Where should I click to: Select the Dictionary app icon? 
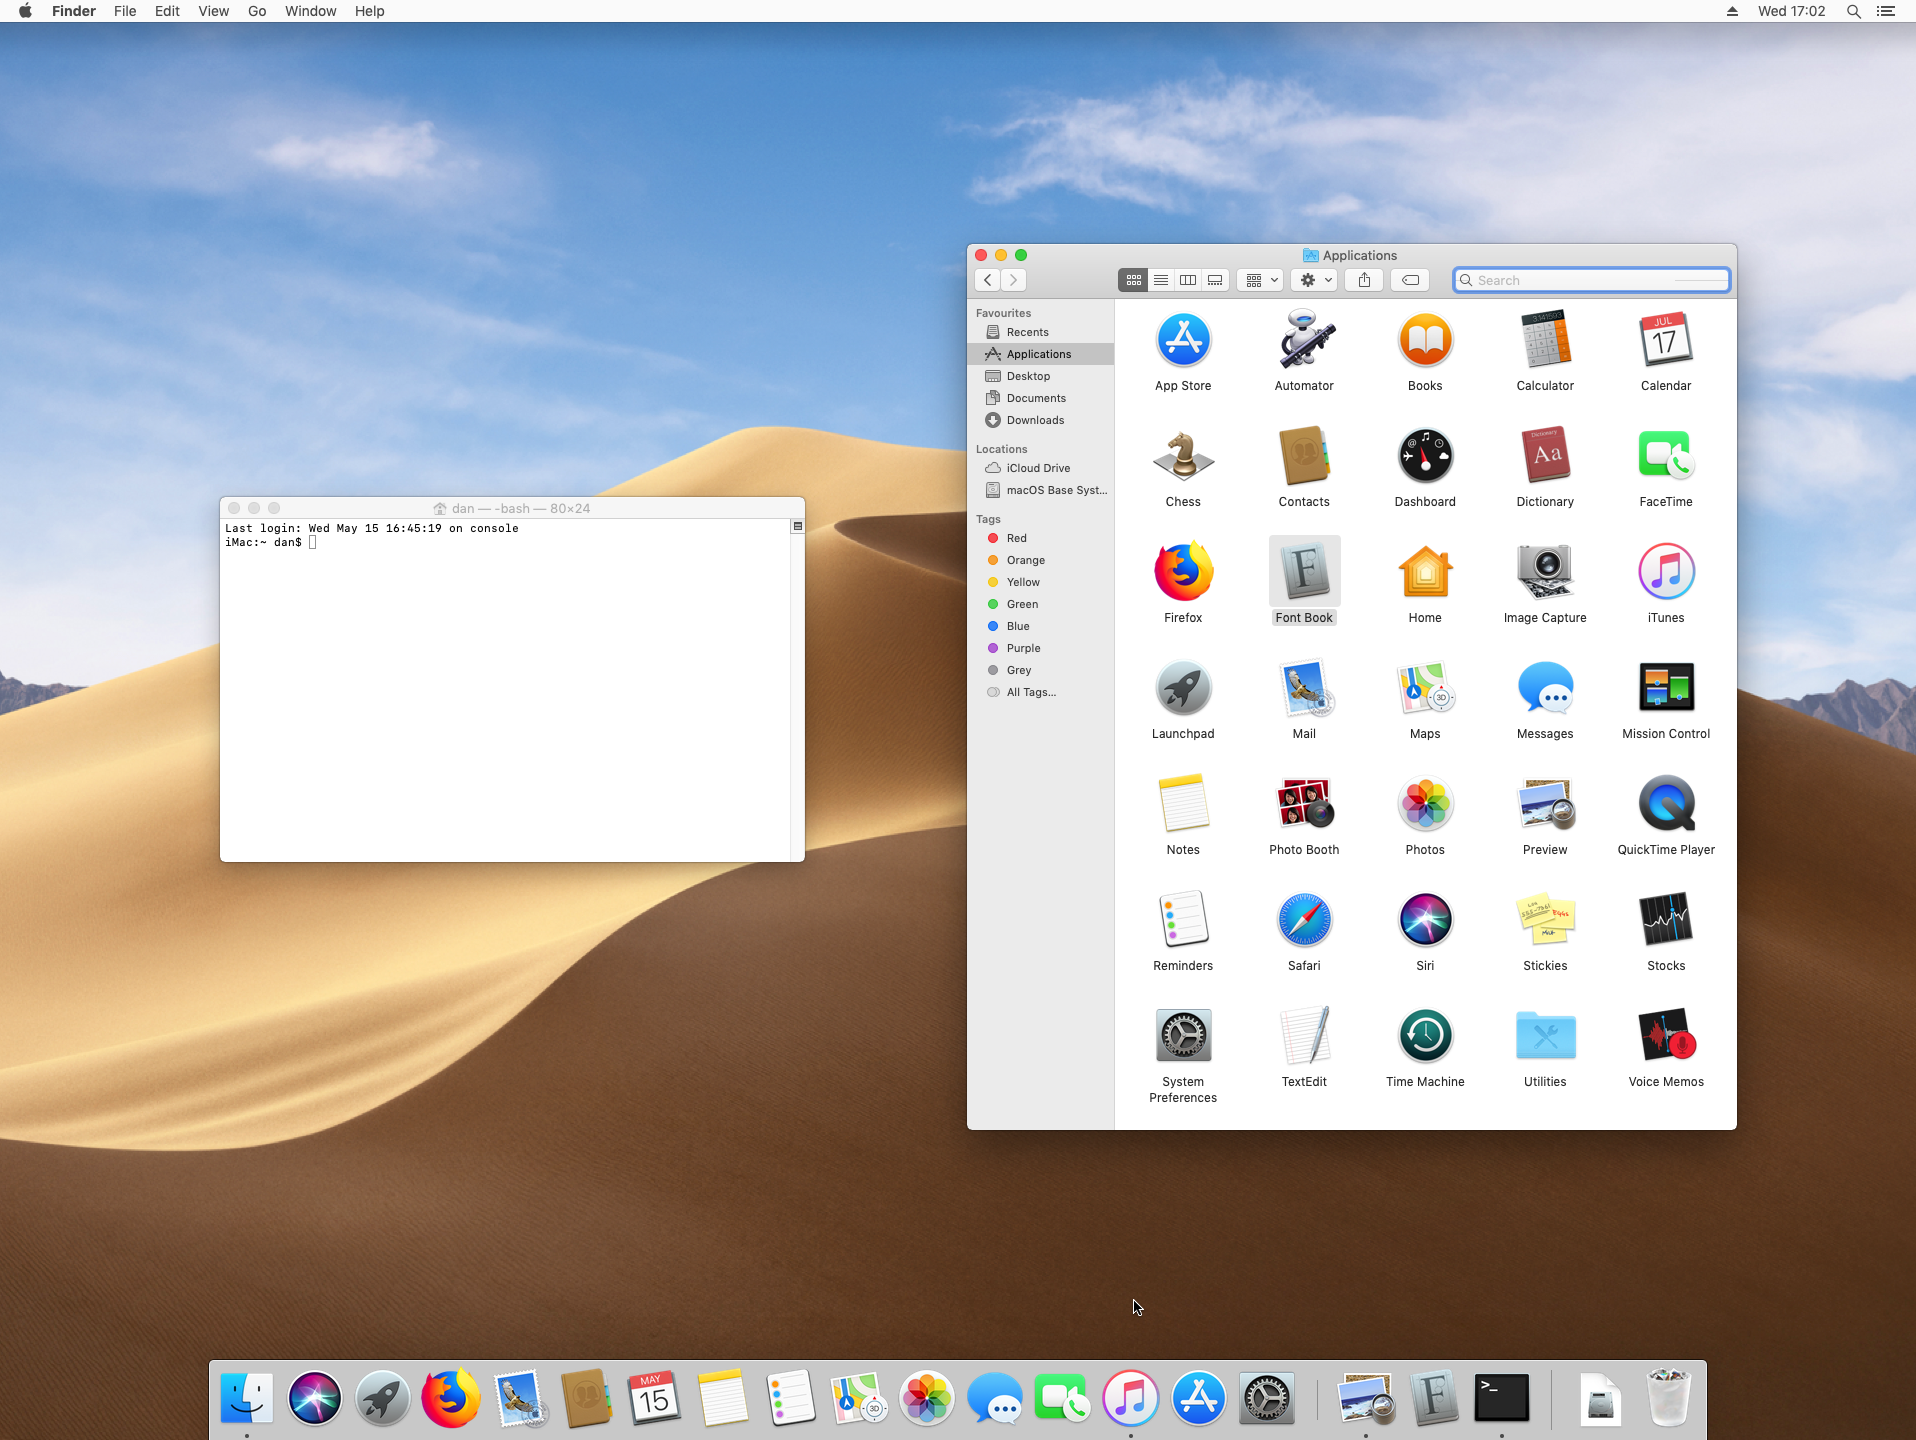(1545, 457)
